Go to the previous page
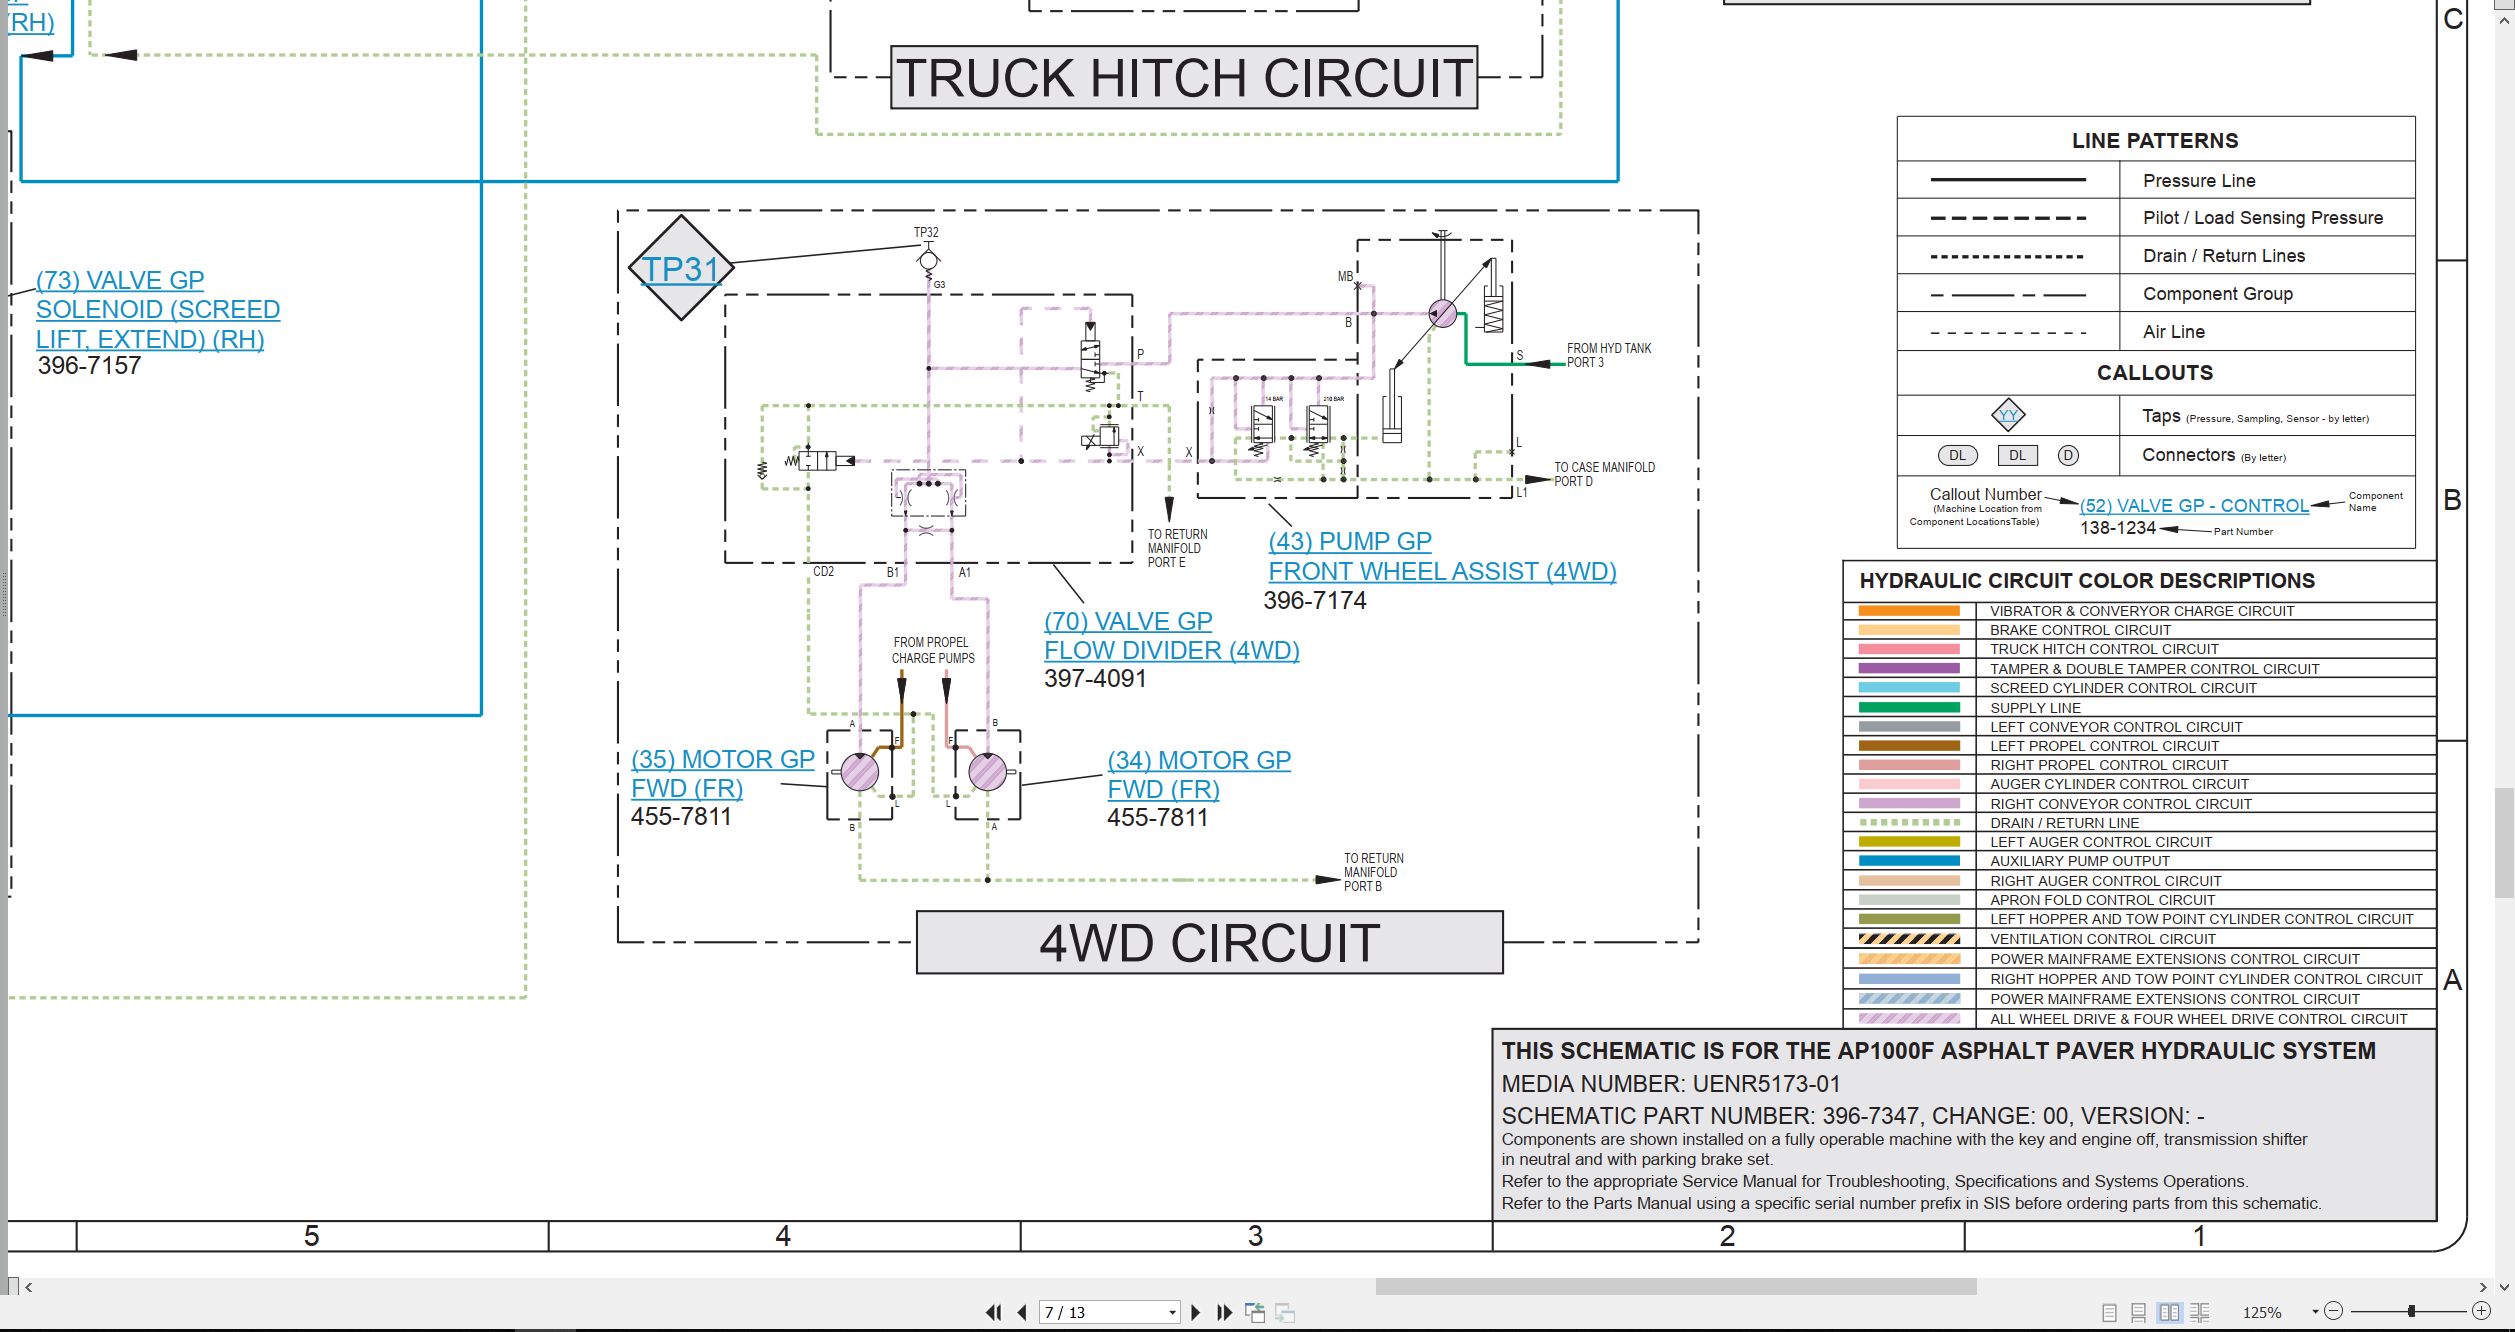 [x=1022, y=1312]
